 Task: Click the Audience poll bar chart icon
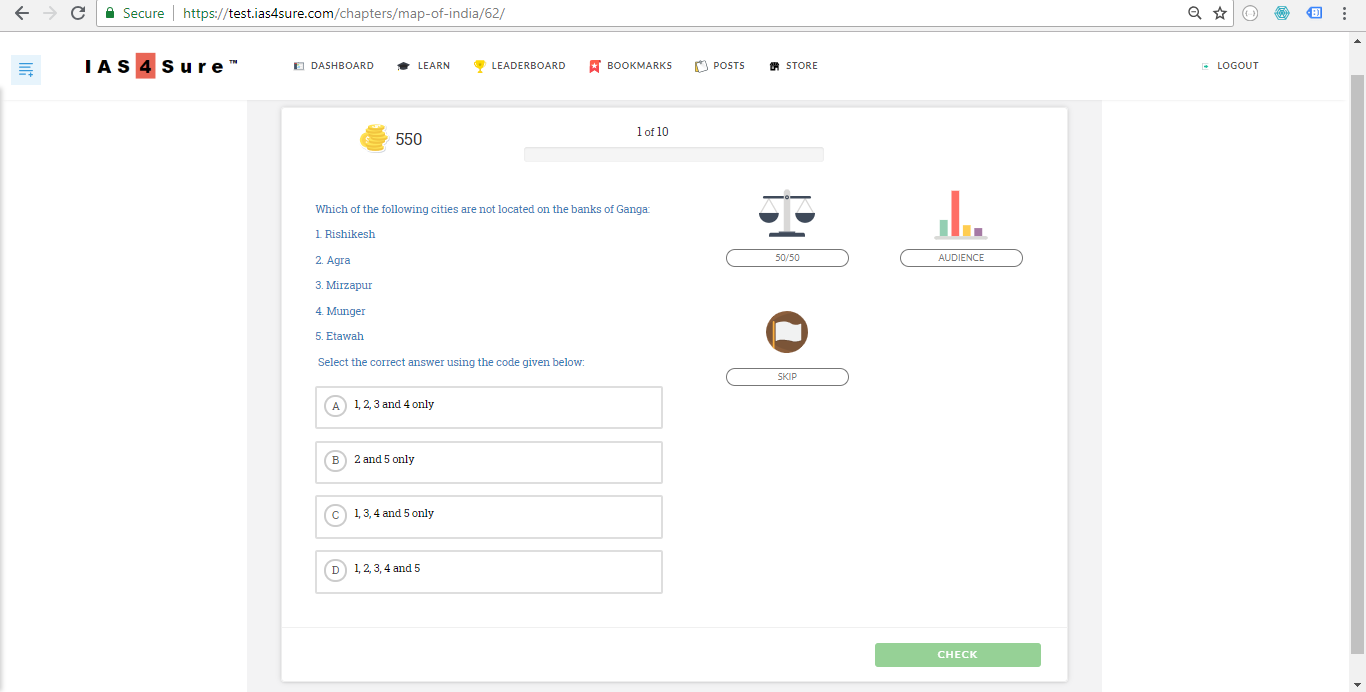[x=961, y=214]
